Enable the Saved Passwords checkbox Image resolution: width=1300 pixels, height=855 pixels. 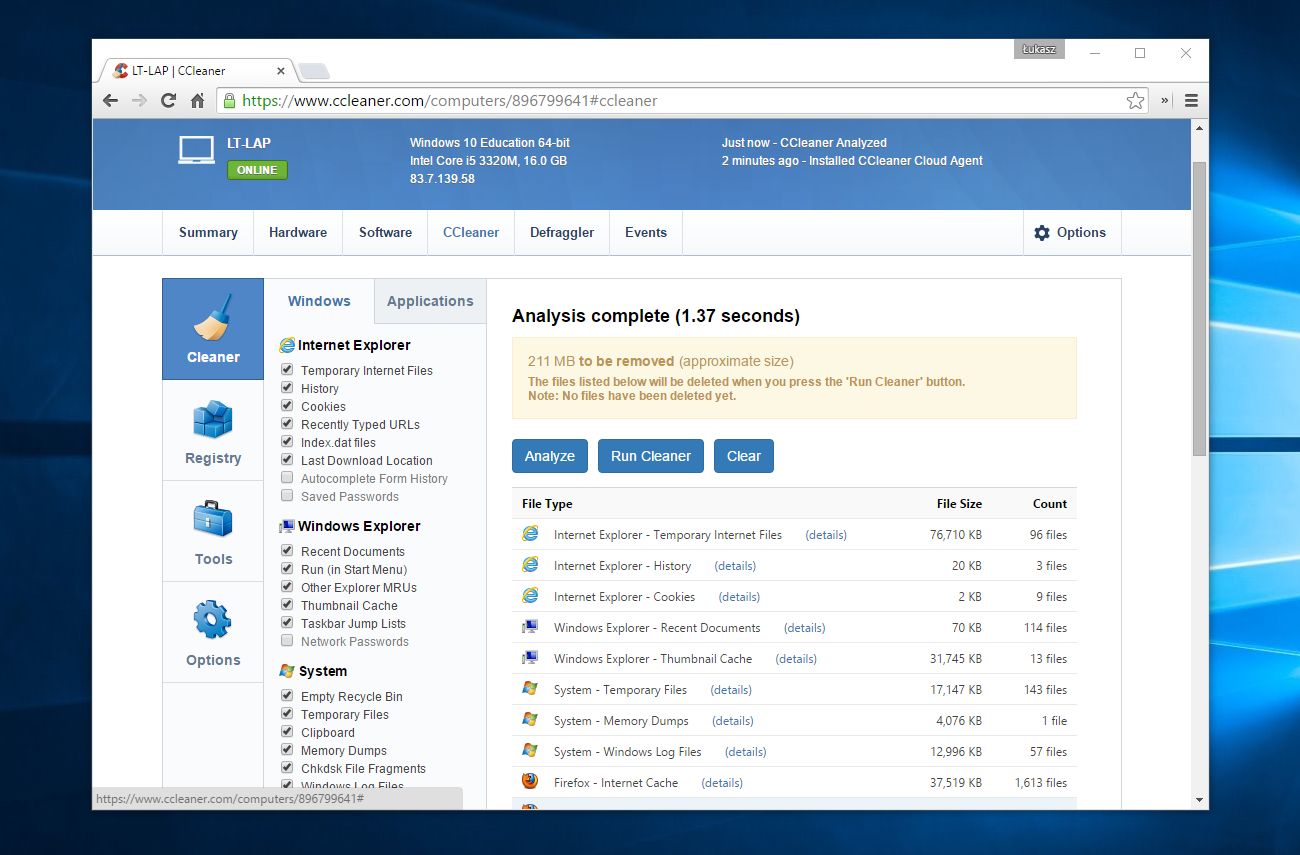click(x=287, y=496)
